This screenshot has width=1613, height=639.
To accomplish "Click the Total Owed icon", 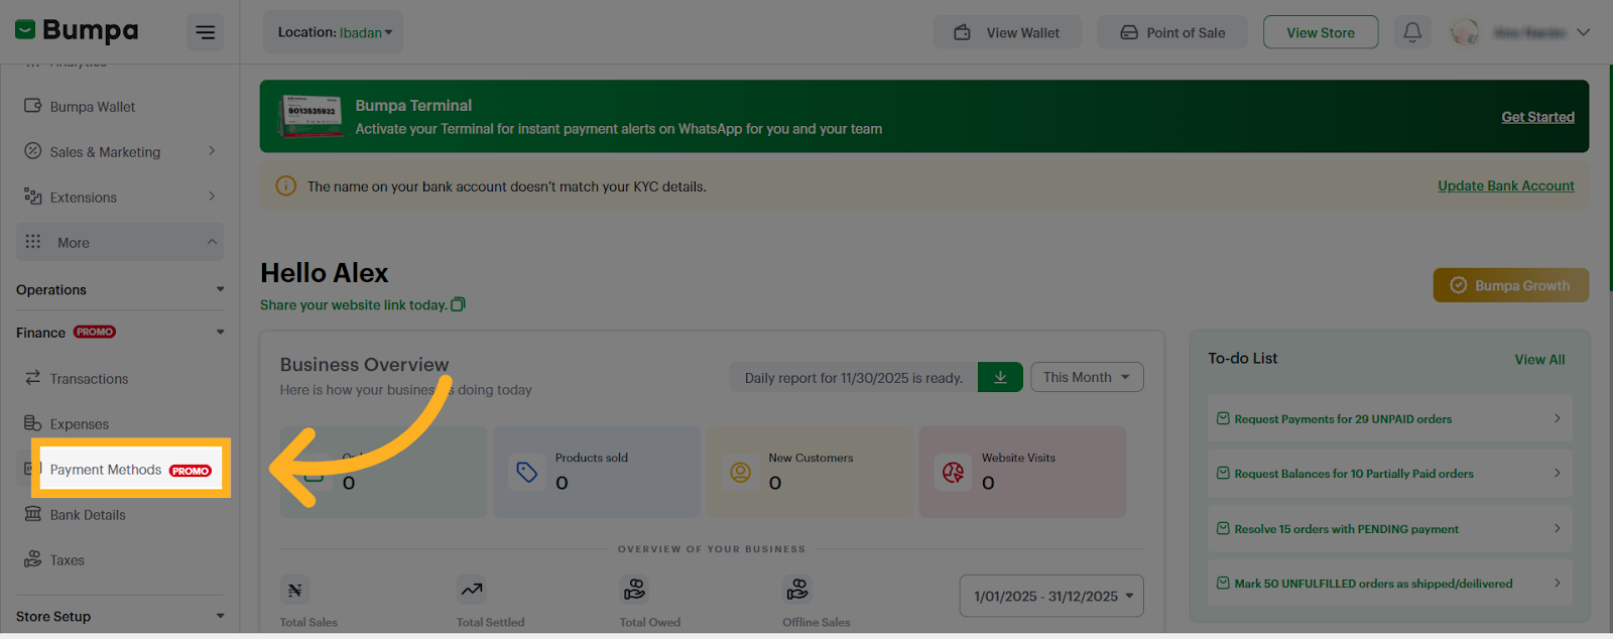I will [634, 590].
